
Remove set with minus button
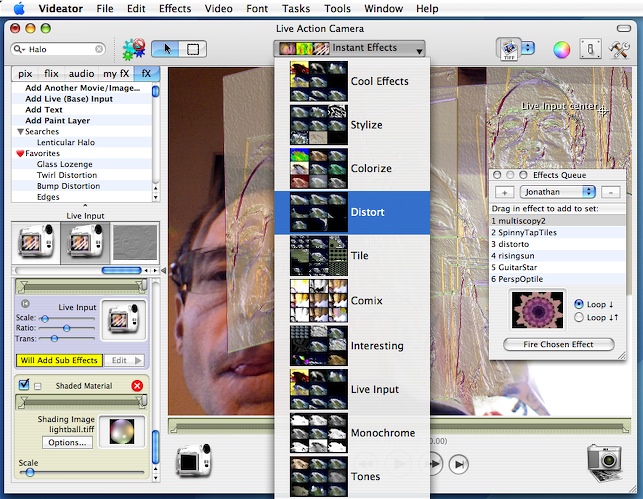pos(611,192)
